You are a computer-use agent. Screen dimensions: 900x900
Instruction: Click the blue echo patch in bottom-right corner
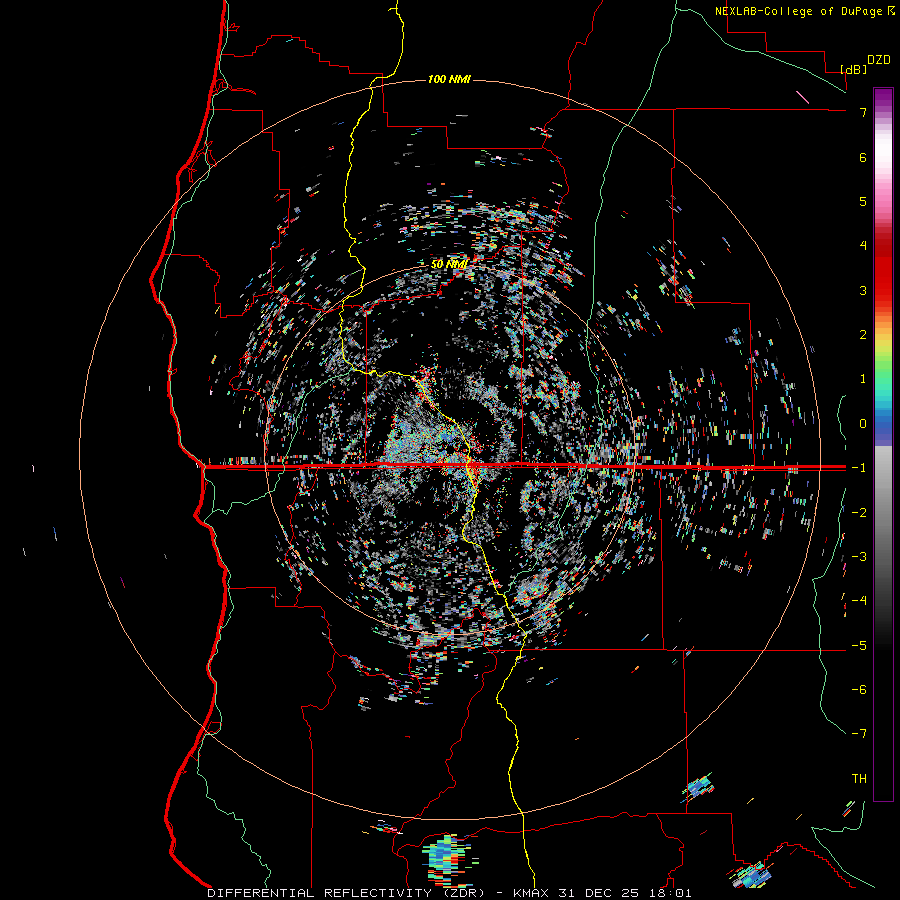tap(752, 876)
